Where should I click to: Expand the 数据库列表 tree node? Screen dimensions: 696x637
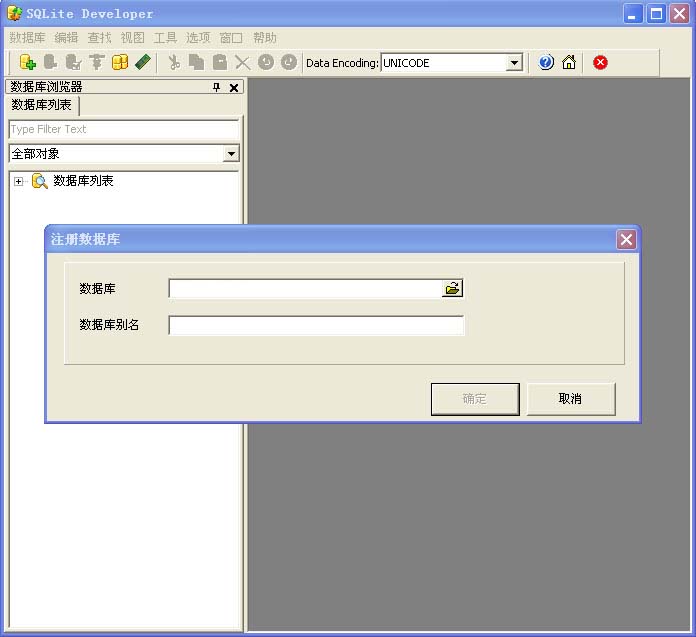pos(19,181)
